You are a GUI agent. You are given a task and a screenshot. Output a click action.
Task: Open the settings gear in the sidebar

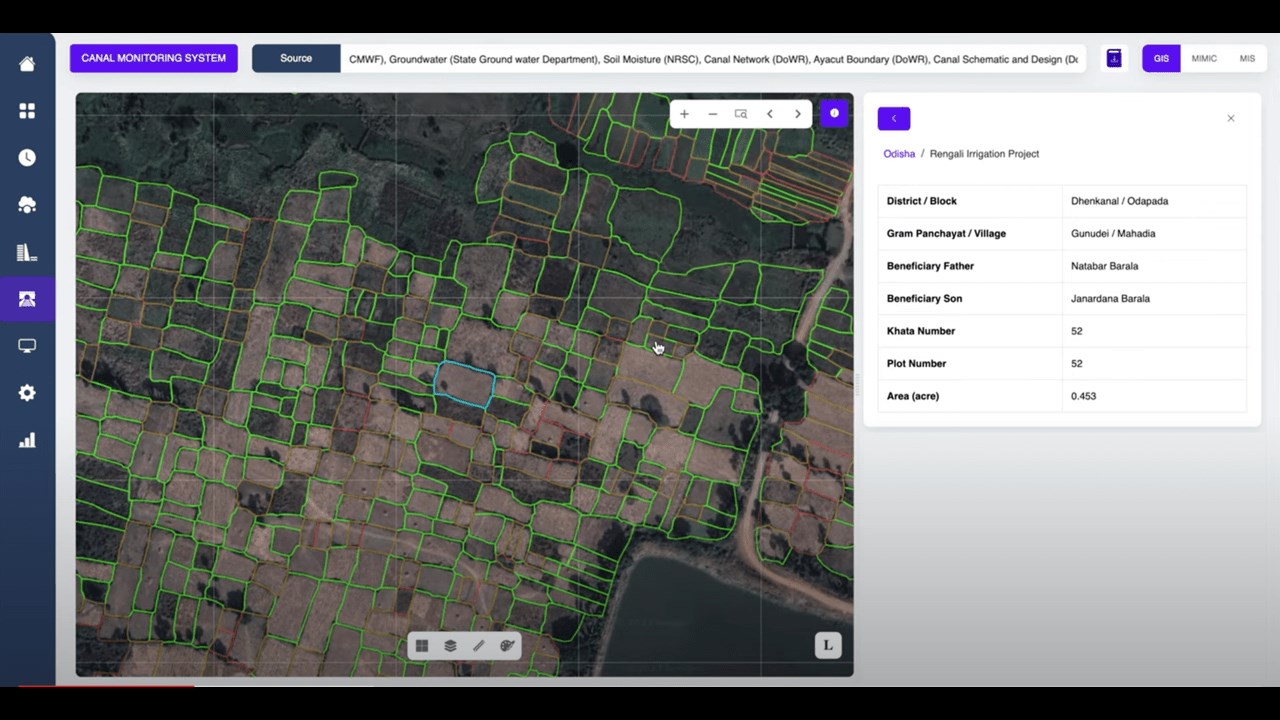[x=27, y=393]
